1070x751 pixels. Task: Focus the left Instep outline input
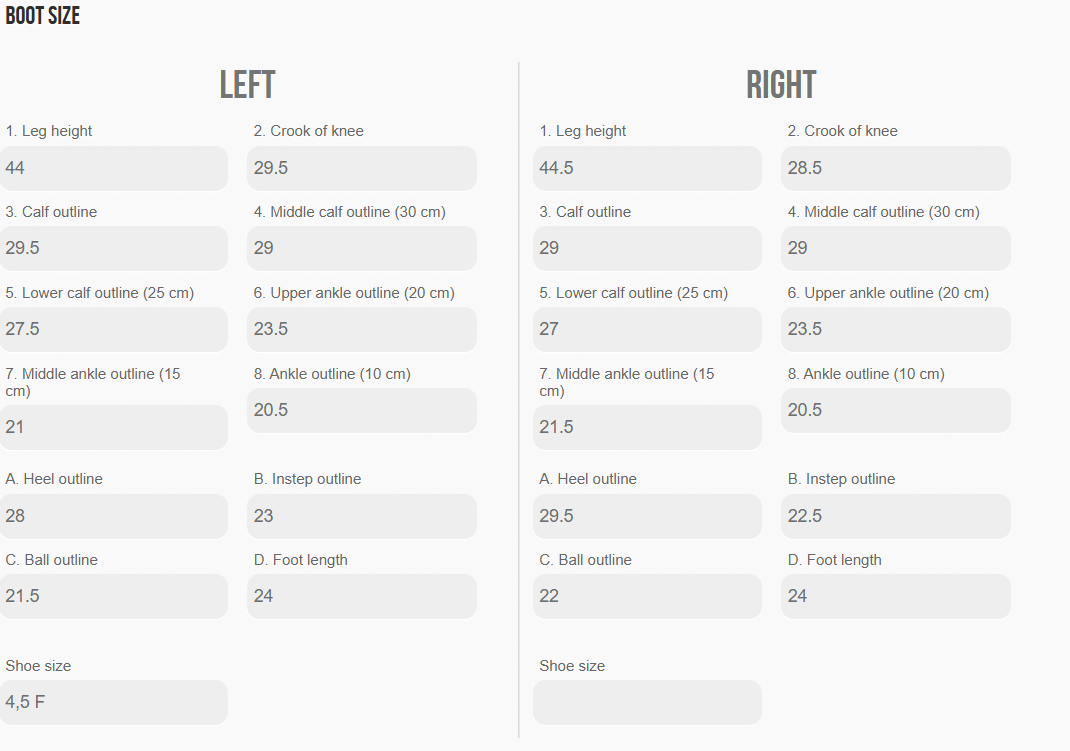coord(362,516)
